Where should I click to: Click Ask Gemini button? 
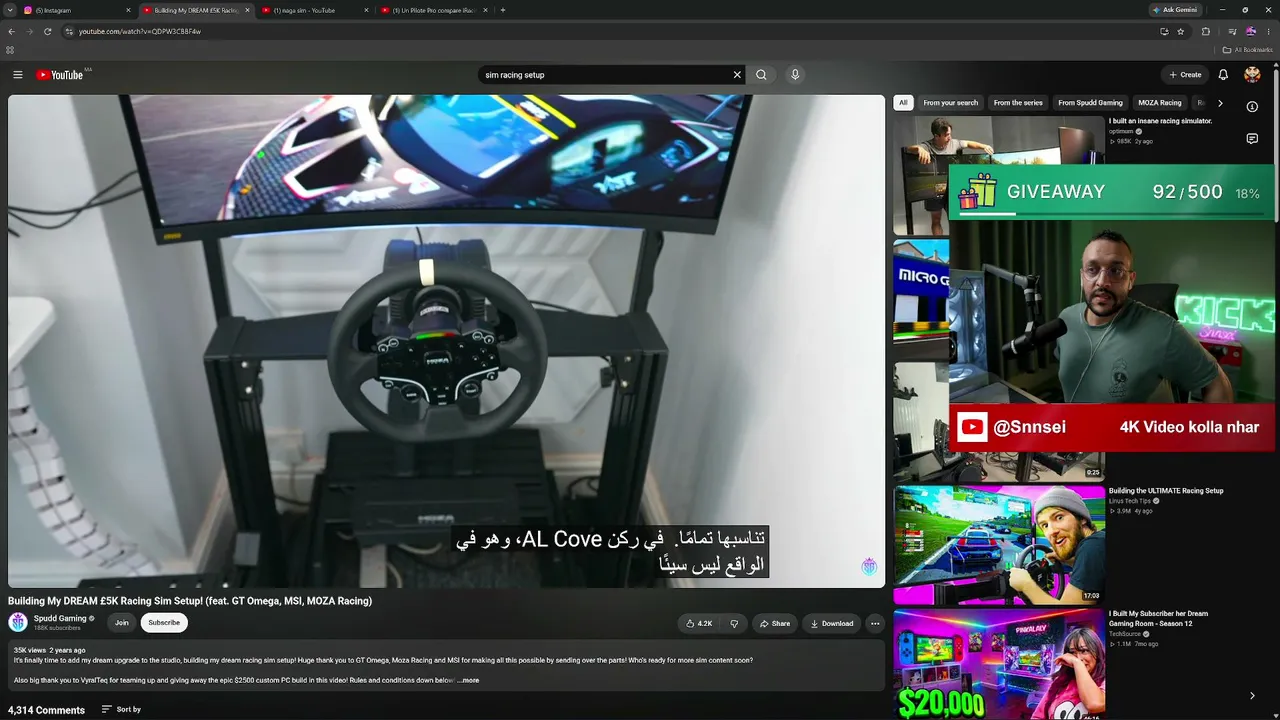coord(1175,10)
